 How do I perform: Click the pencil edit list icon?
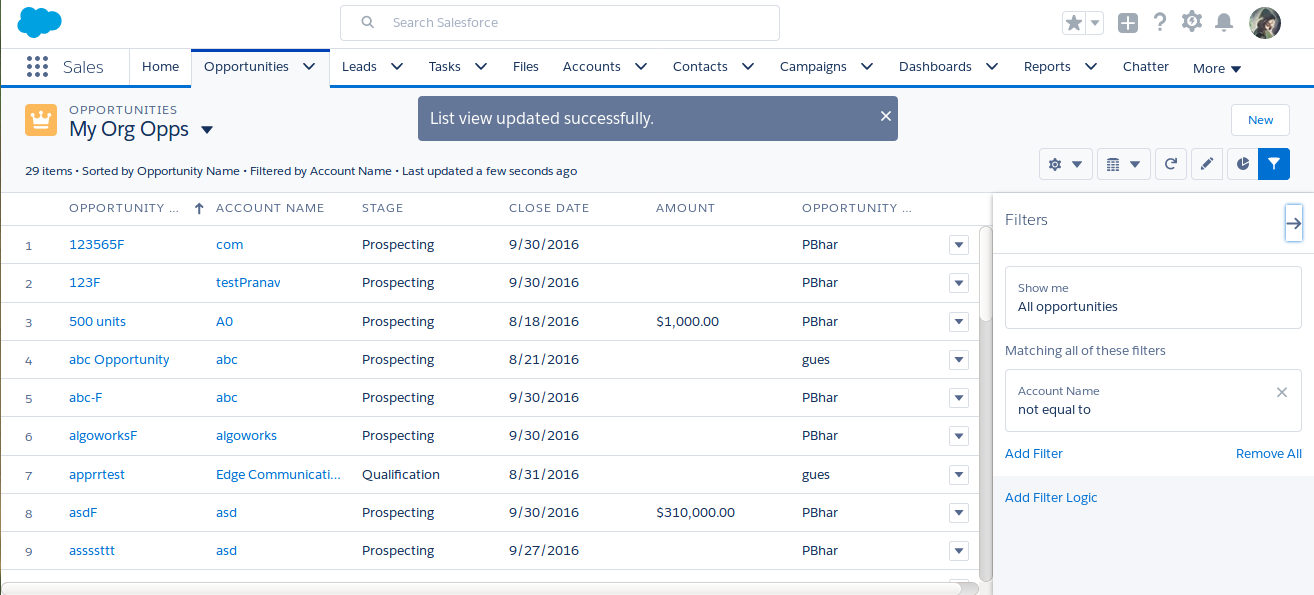pyautogui.click(x=1206, y=164)
